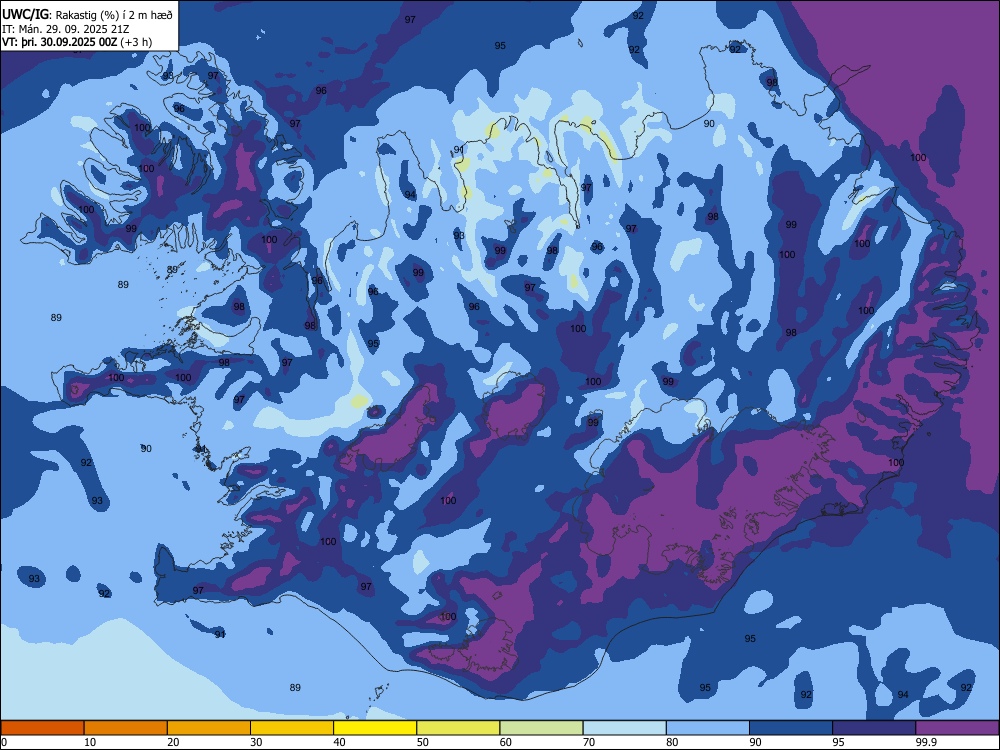The image size is (1000, 750).
Task: Click the Rakastig (%) í 2 m hæð label
Action: 114,15
